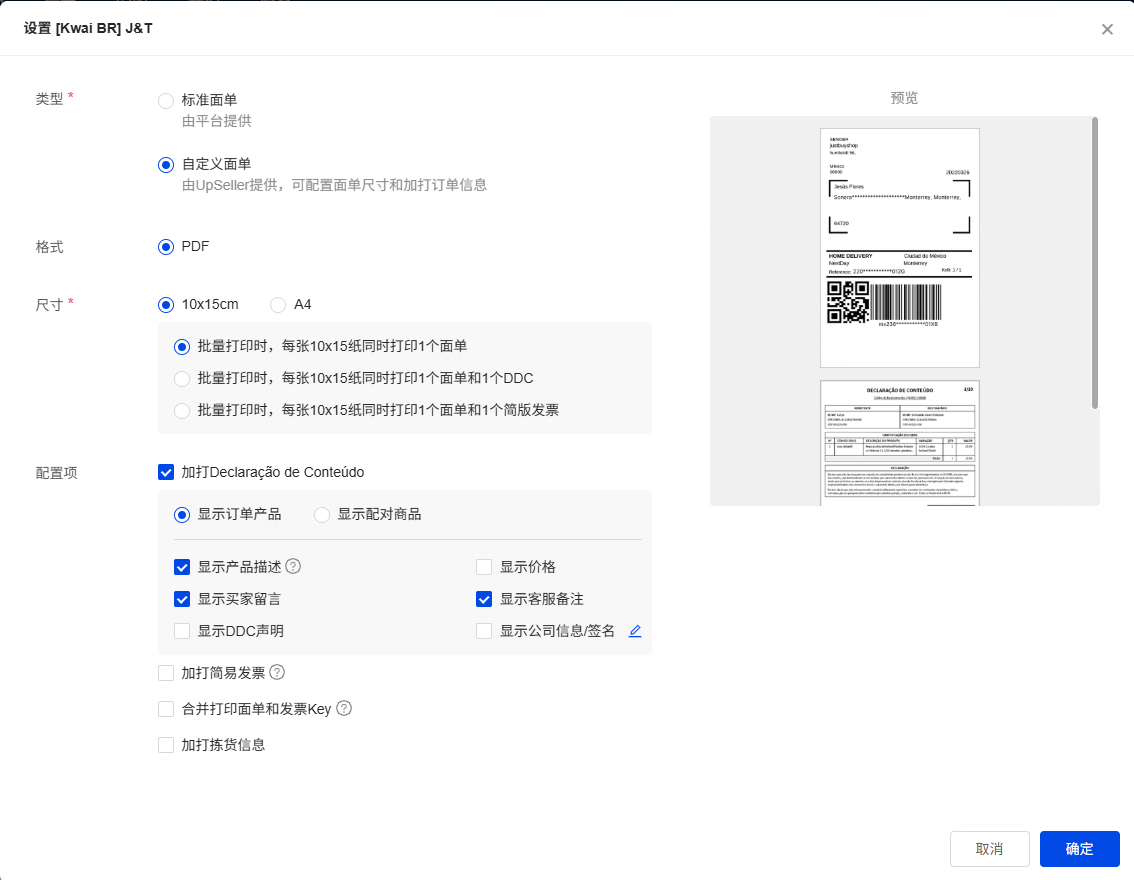This screenshot has height=880, width=1134.
Task: Click the 取消 cancel button
Action: pyautogui.click(x=989, y=849)
